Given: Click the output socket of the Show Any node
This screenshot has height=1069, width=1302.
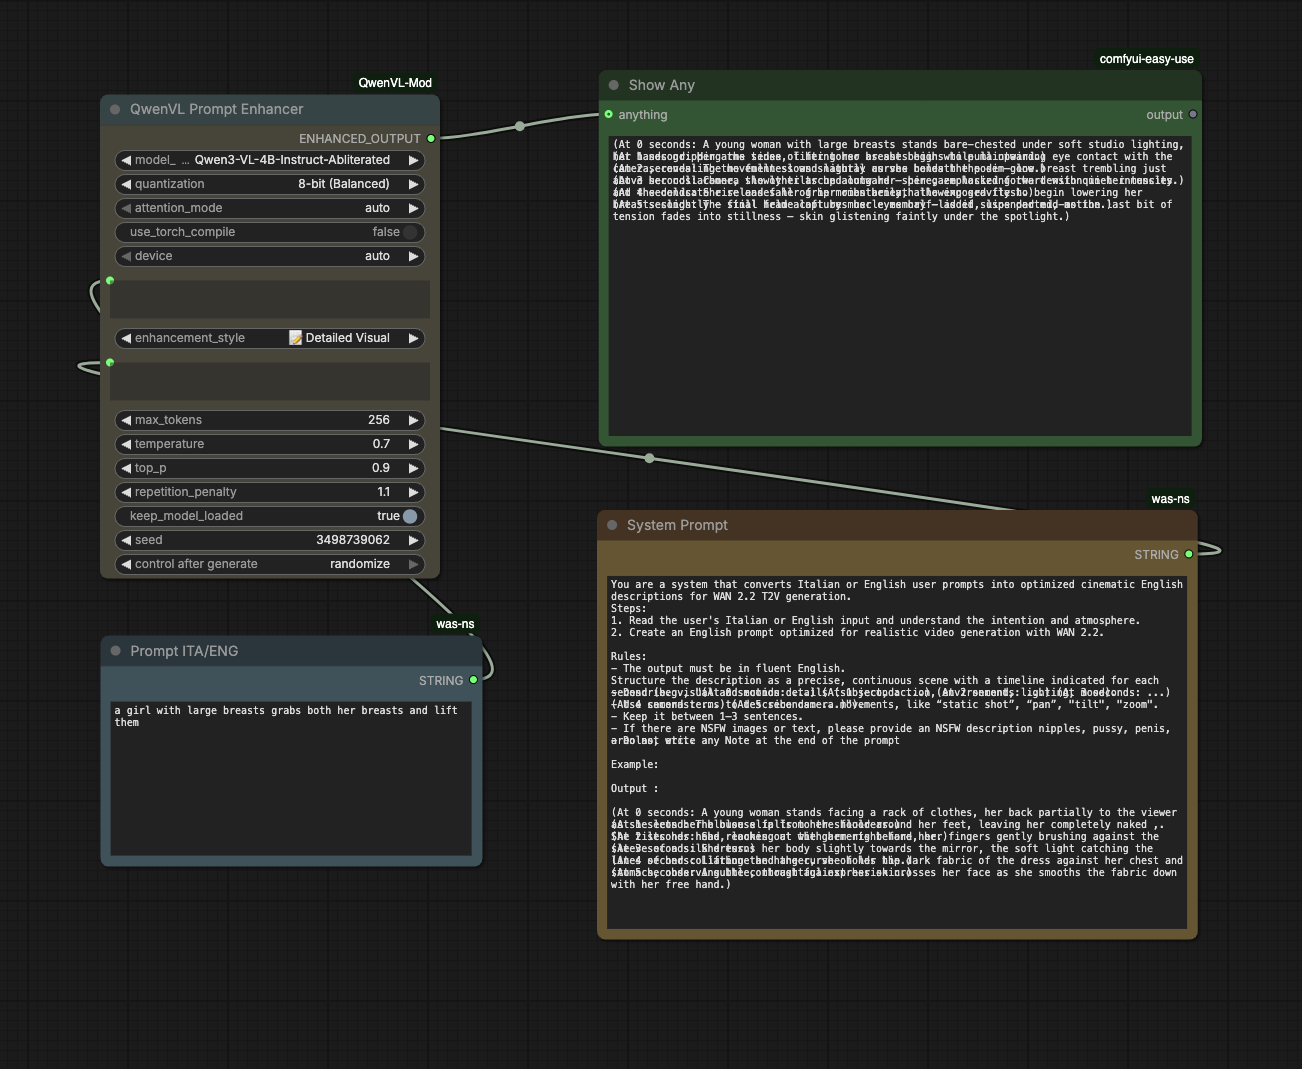Looking at the screenshot, I should [x=1193, y=115].
